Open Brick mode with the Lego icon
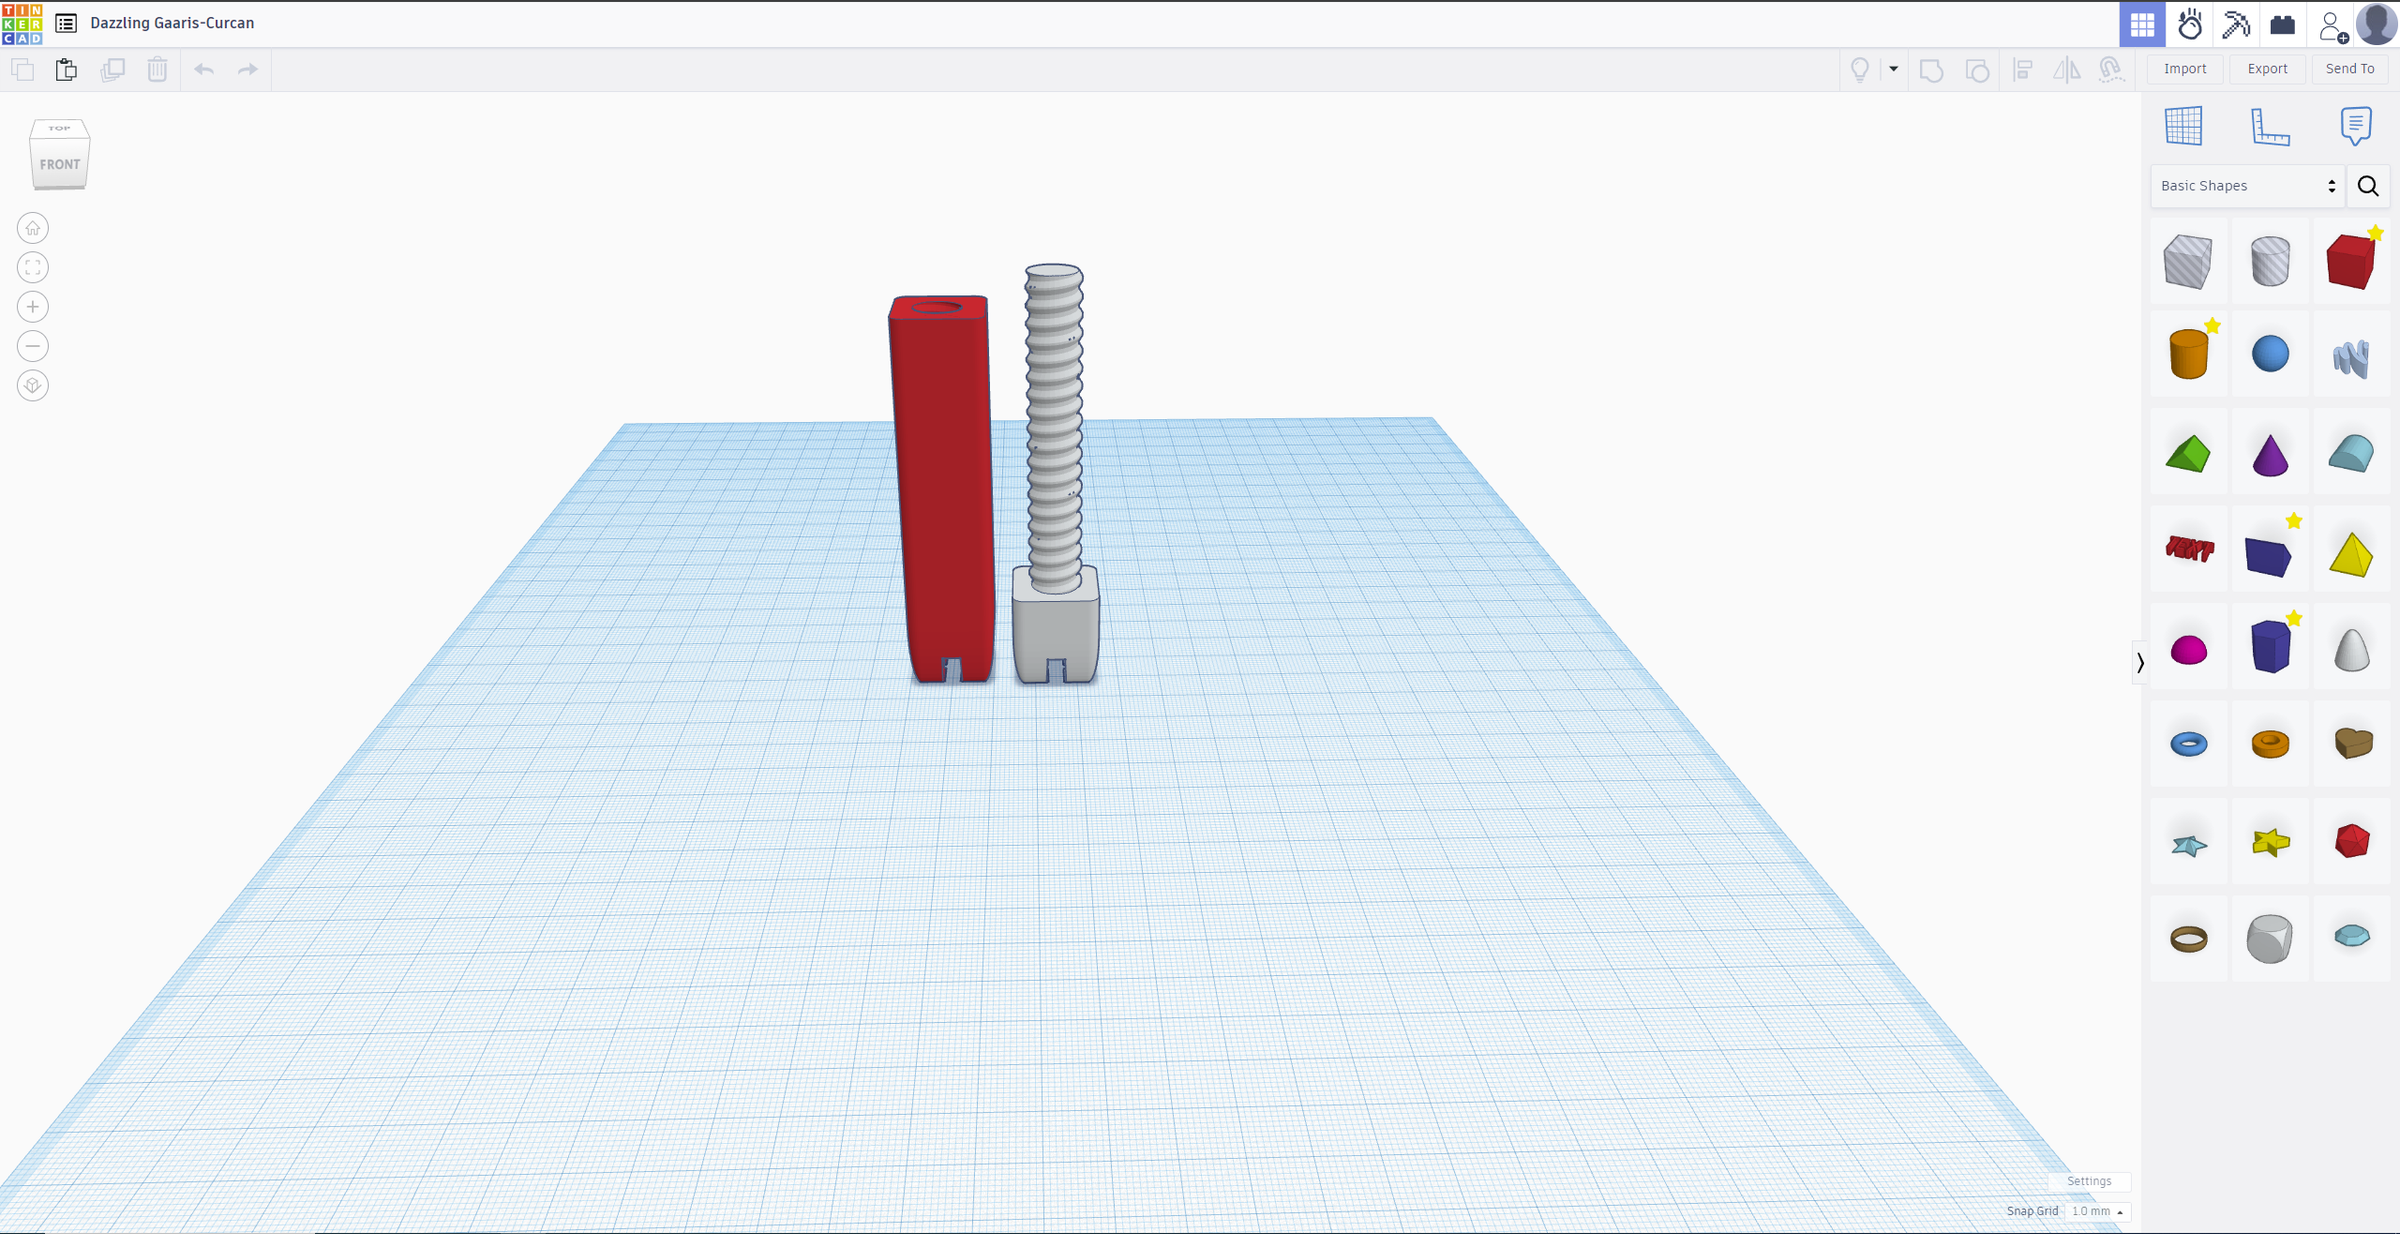2400x1234 pixels. pos(2282,24)
